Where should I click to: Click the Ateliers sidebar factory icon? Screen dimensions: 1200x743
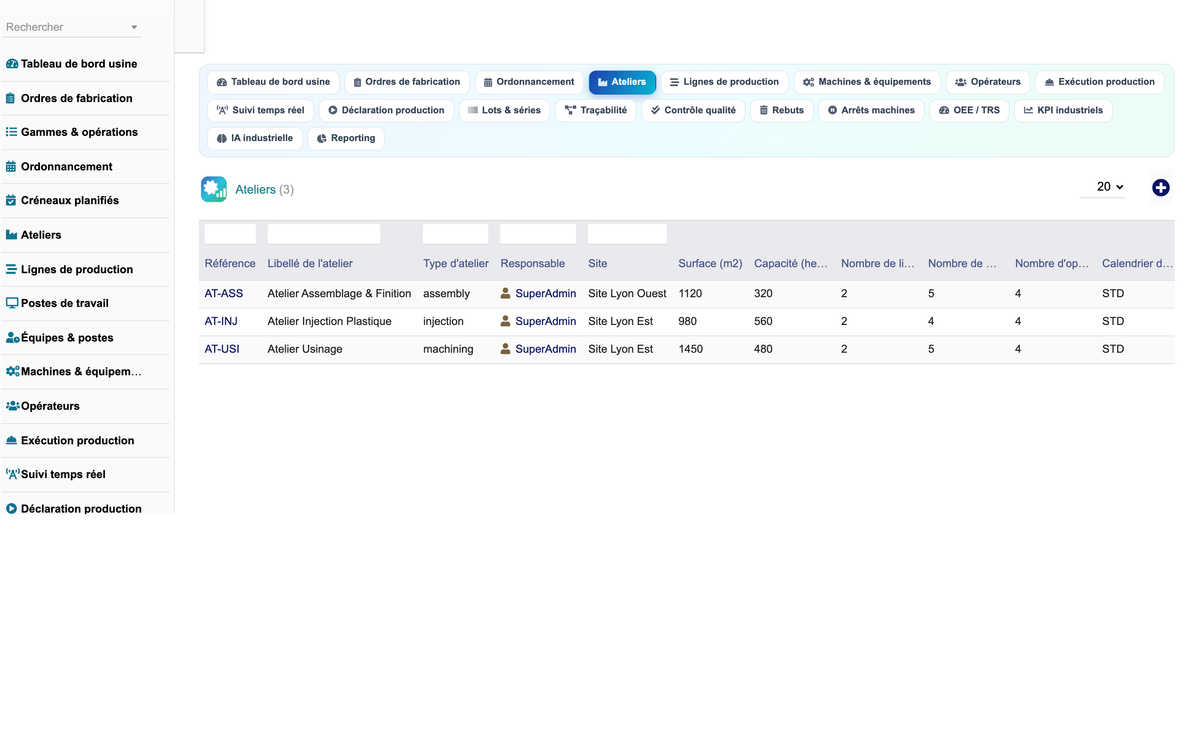click(x=12, y=235)
